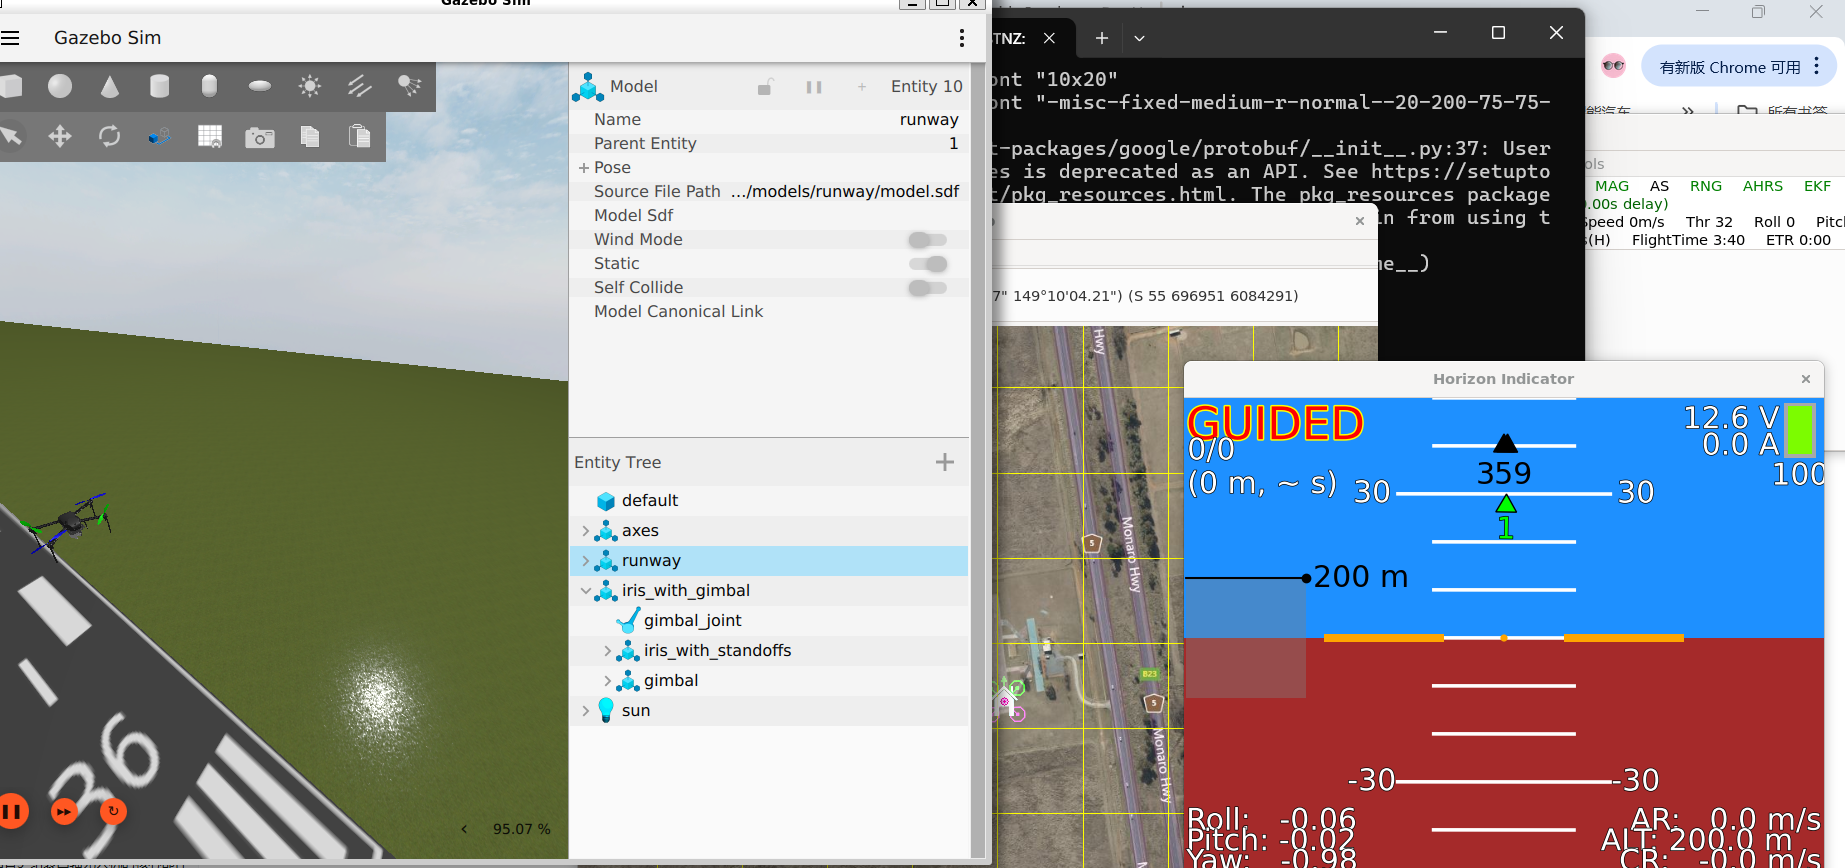Insert a cylinder shape
This screenshot has width=1845, height=868.
pyautogui.click(x=159, y=87)
